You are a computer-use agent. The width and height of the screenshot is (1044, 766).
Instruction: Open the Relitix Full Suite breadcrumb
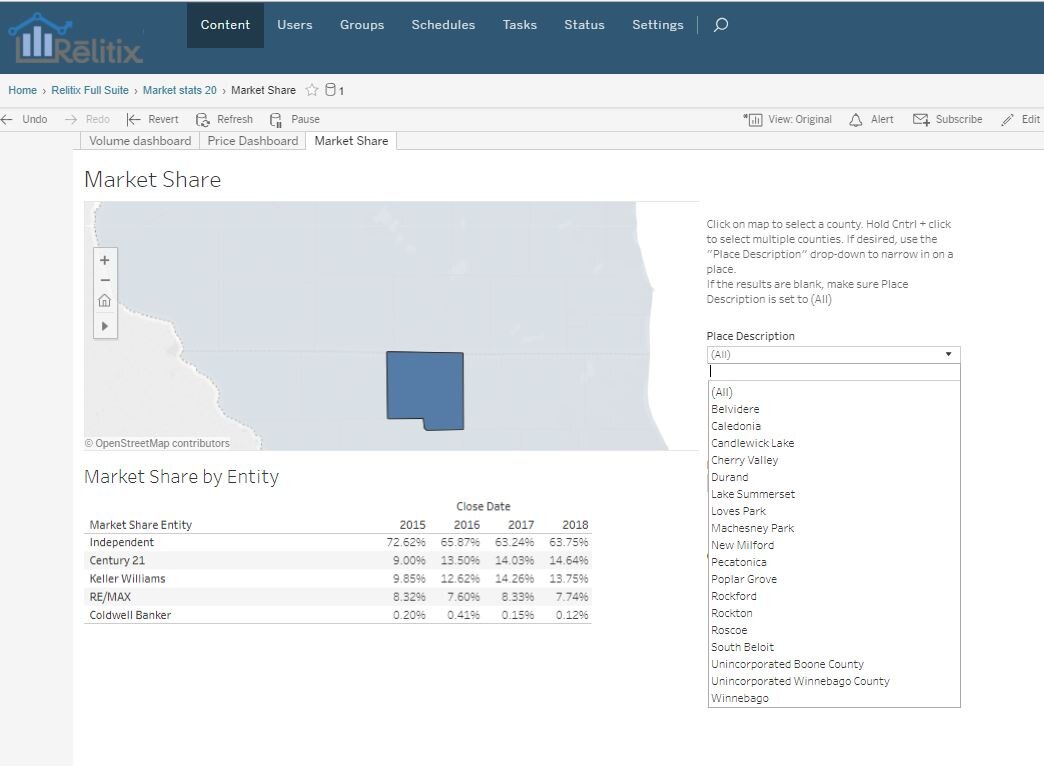(x=90, y=90)
